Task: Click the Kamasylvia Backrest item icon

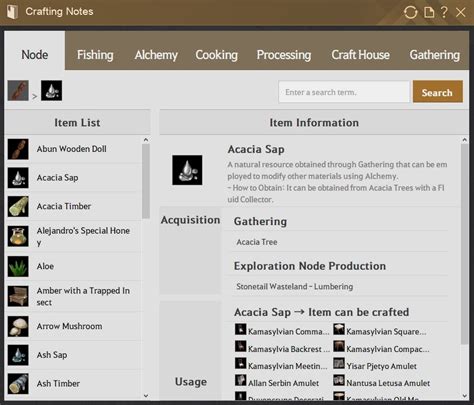Action: [240, 346]
